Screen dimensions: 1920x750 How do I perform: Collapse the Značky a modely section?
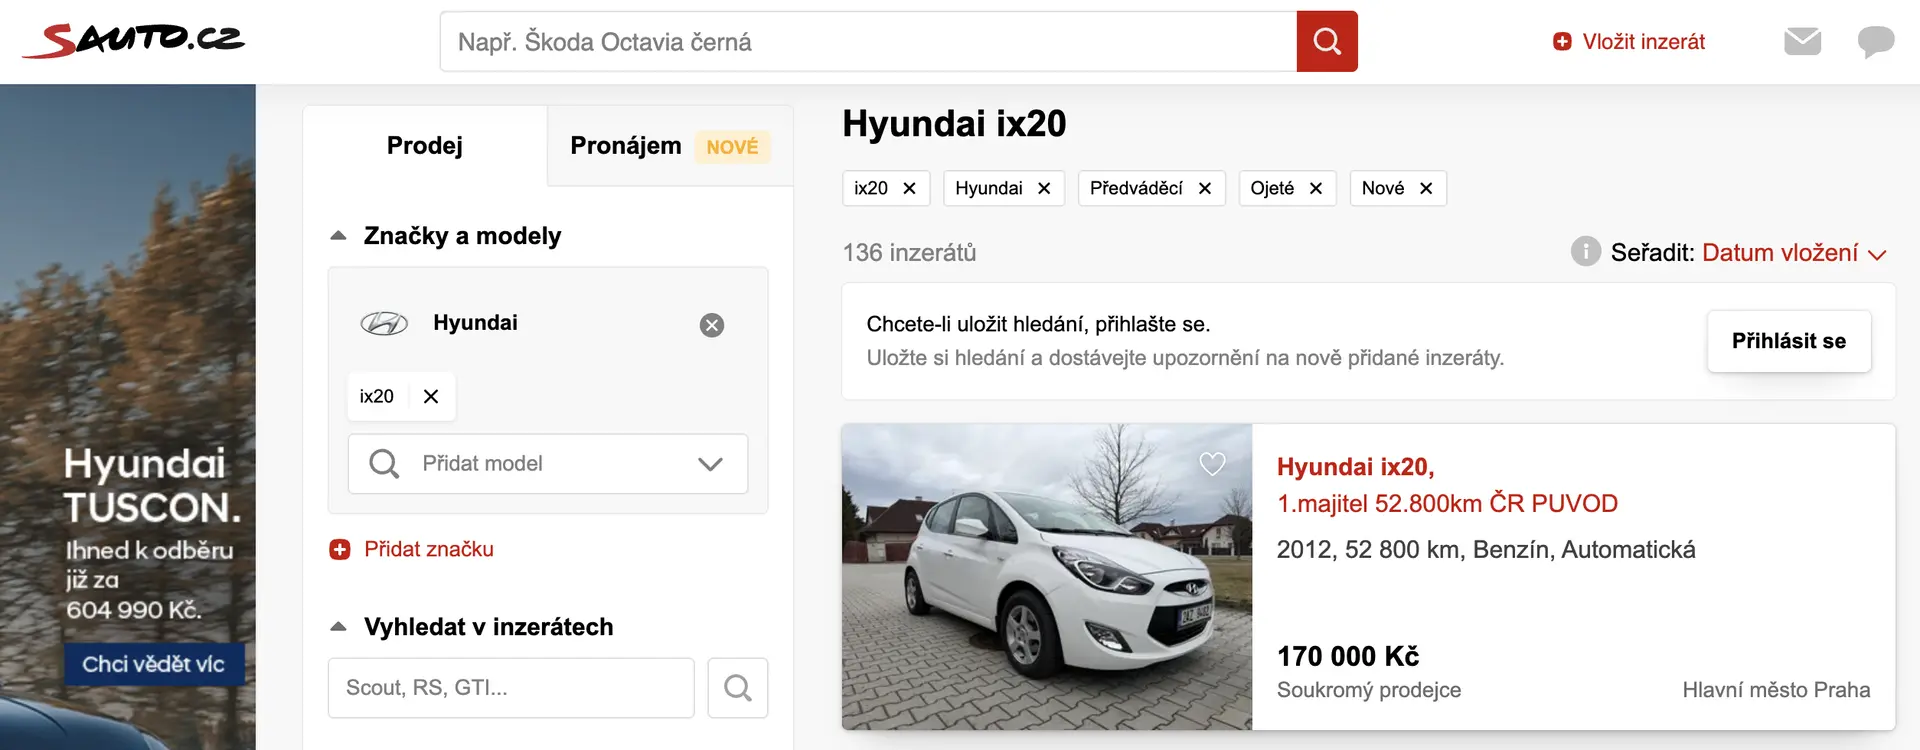(x=338, y=236)
